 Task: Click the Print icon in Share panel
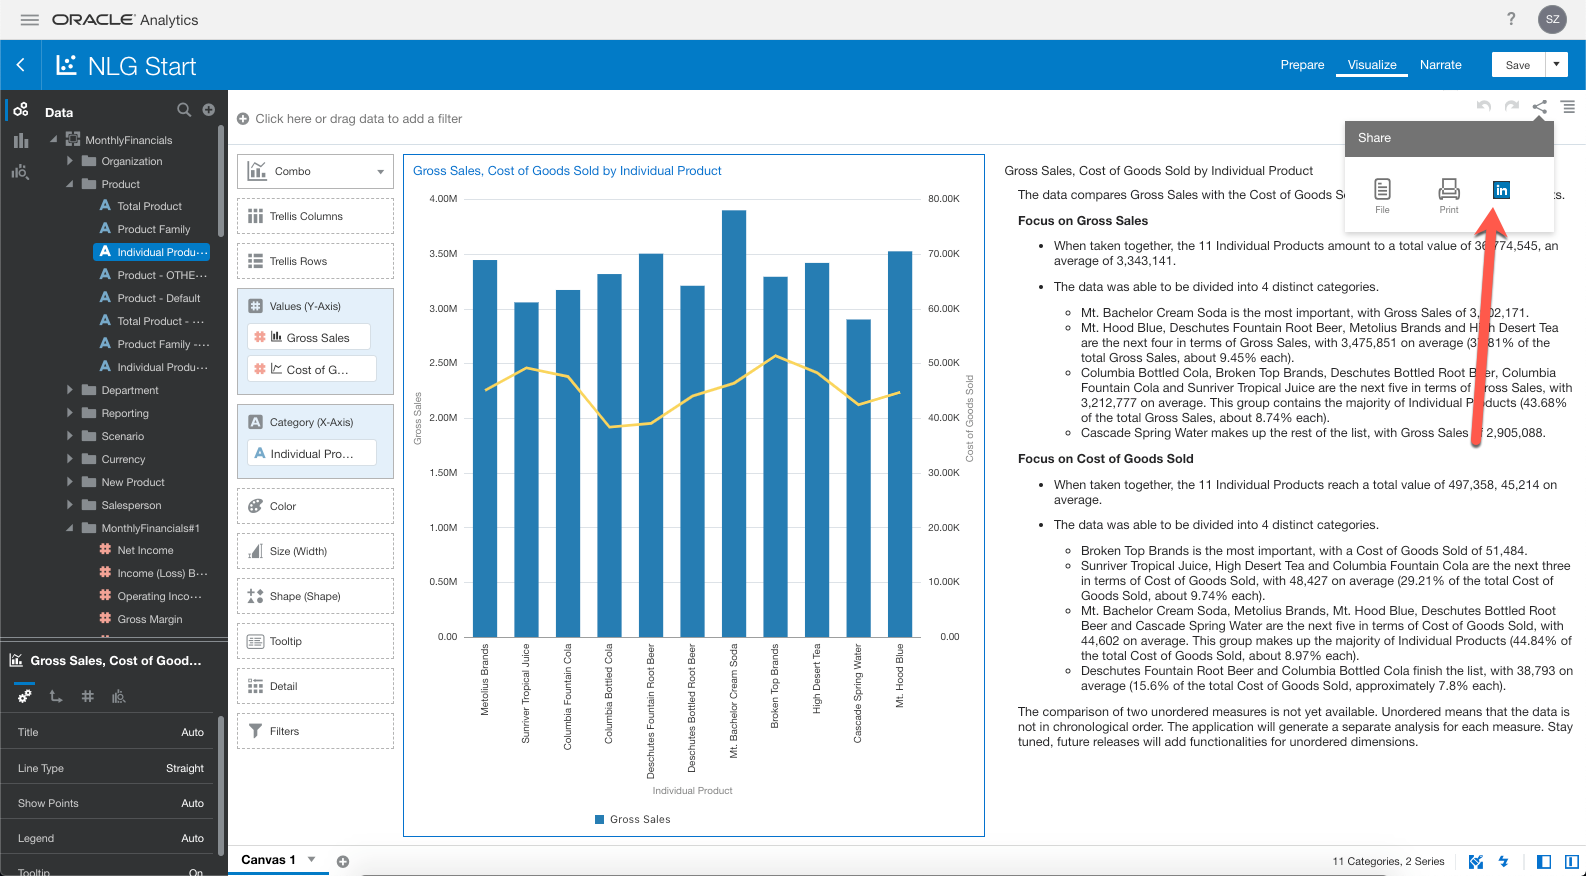tap(1448, 194)
